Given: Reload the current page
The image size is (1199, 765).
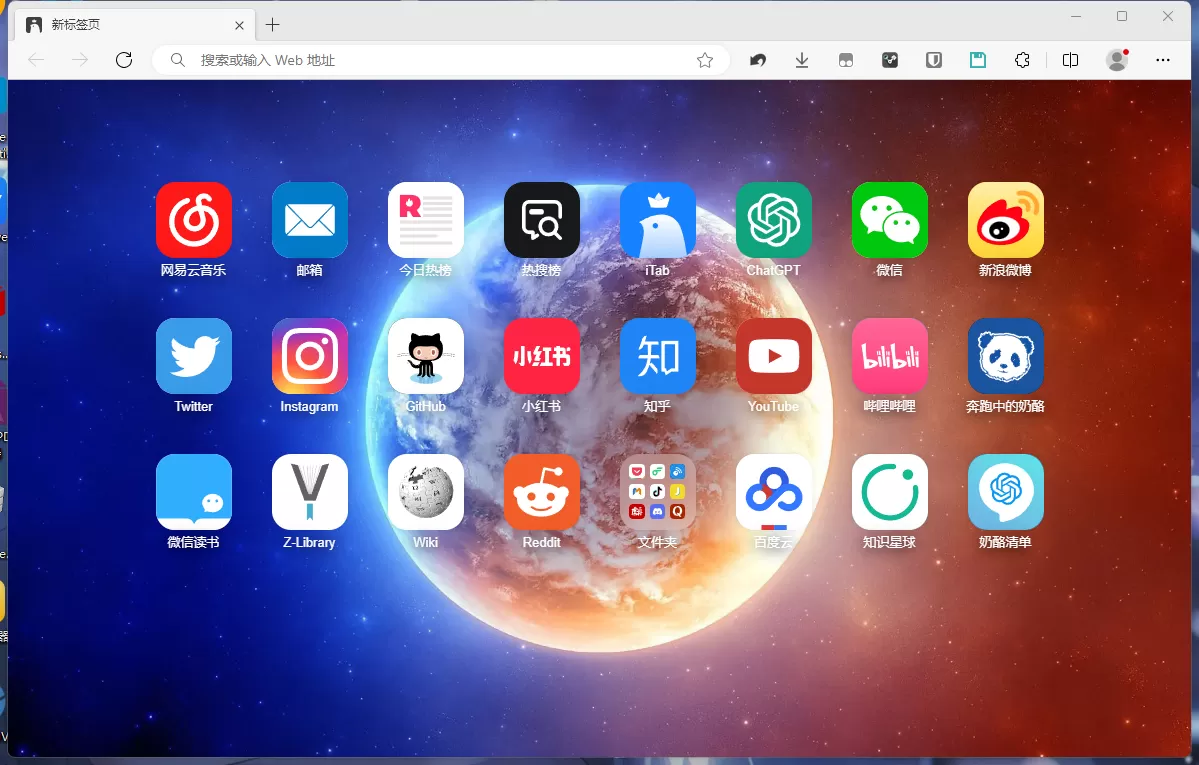Looking at the screenshot, I should (x=123, y=59).
